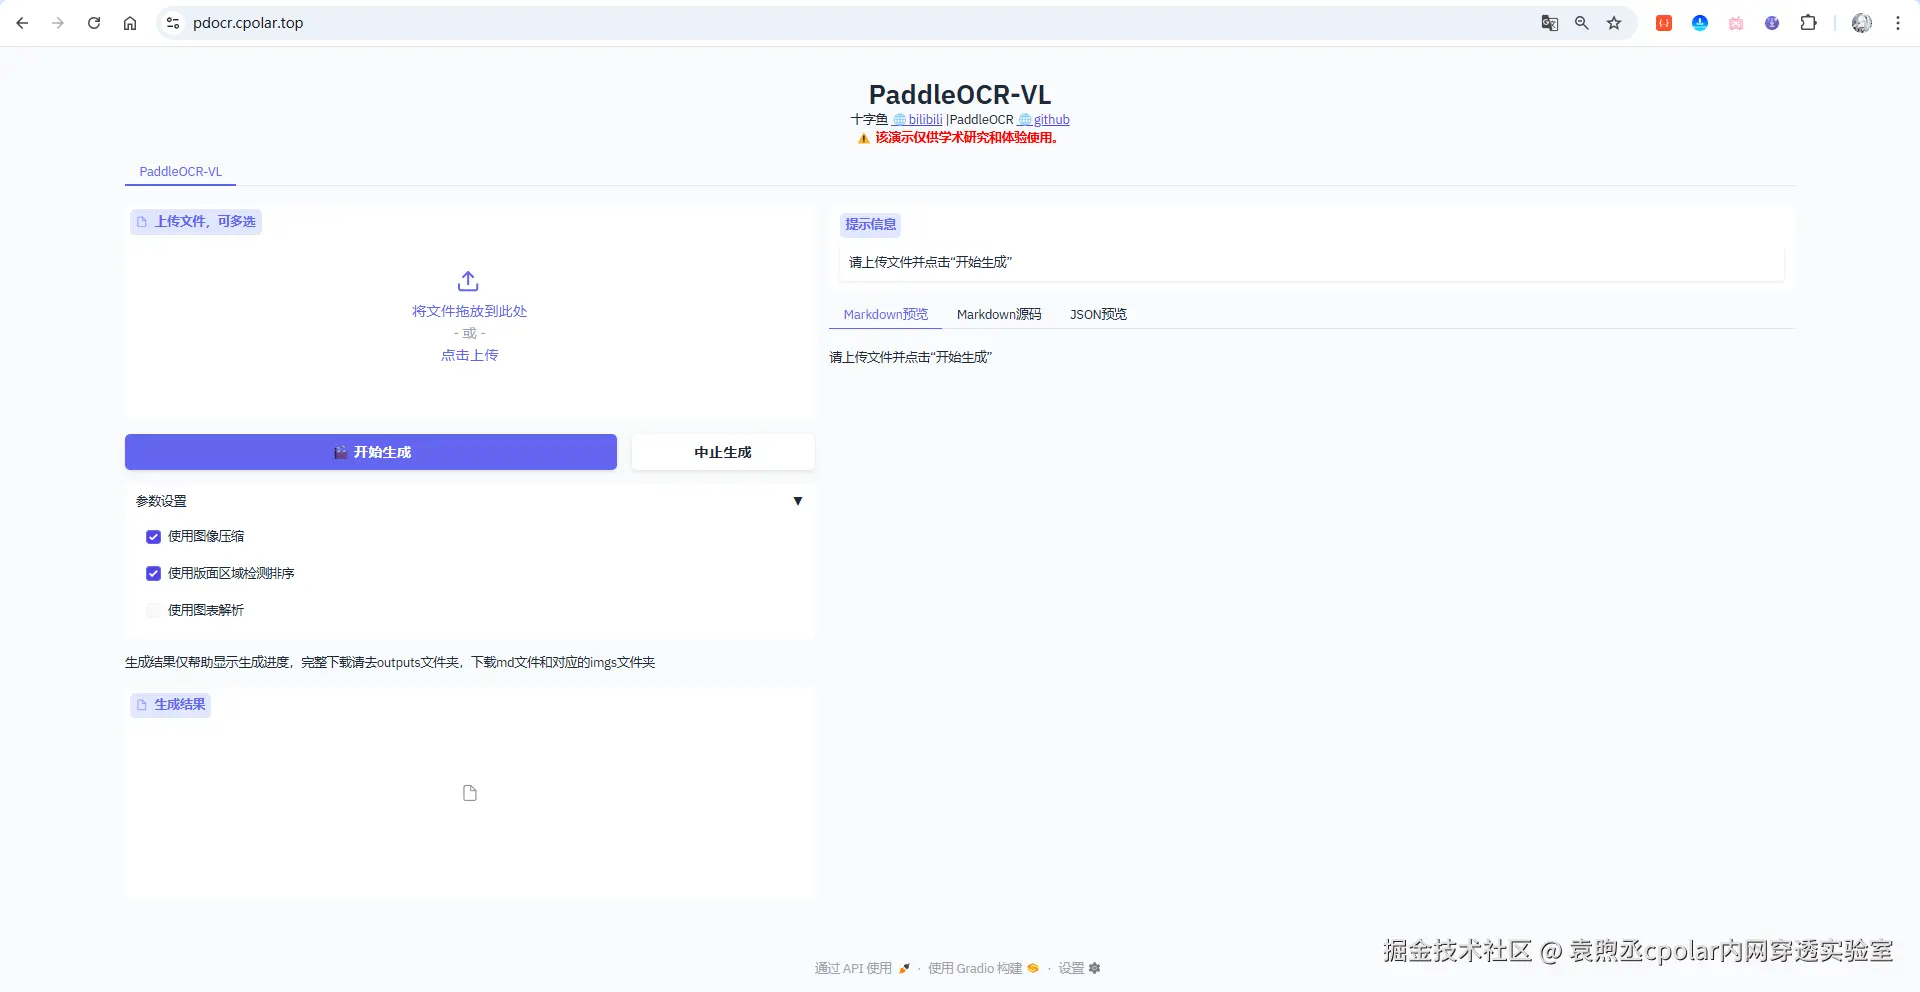The width and height of the screenshot is (1920, 992).
Task: Go back to the previous page
Action: 22,23
